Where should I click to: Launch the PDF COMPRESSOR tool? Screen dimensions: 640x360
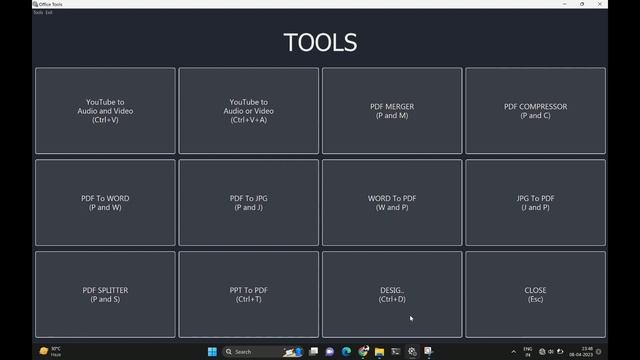[x=536, y=111]
